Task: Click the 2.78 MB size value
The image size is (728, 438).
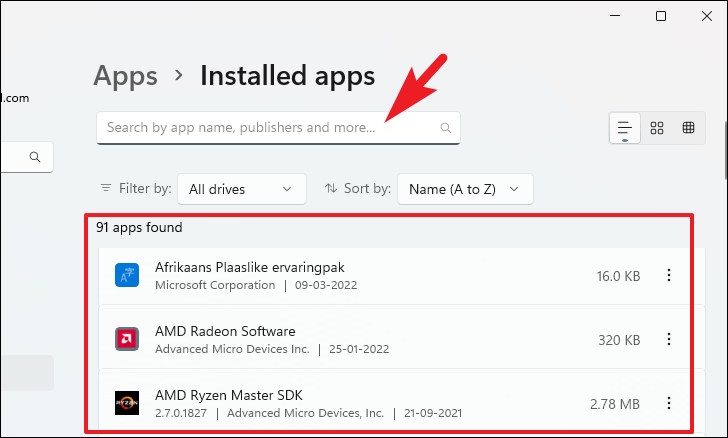Action: pos(615,404)
